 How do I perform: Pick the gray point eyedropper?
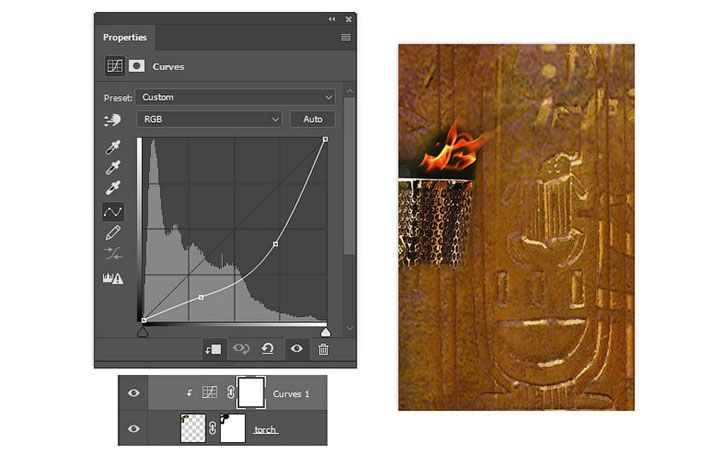coord(112,167)
